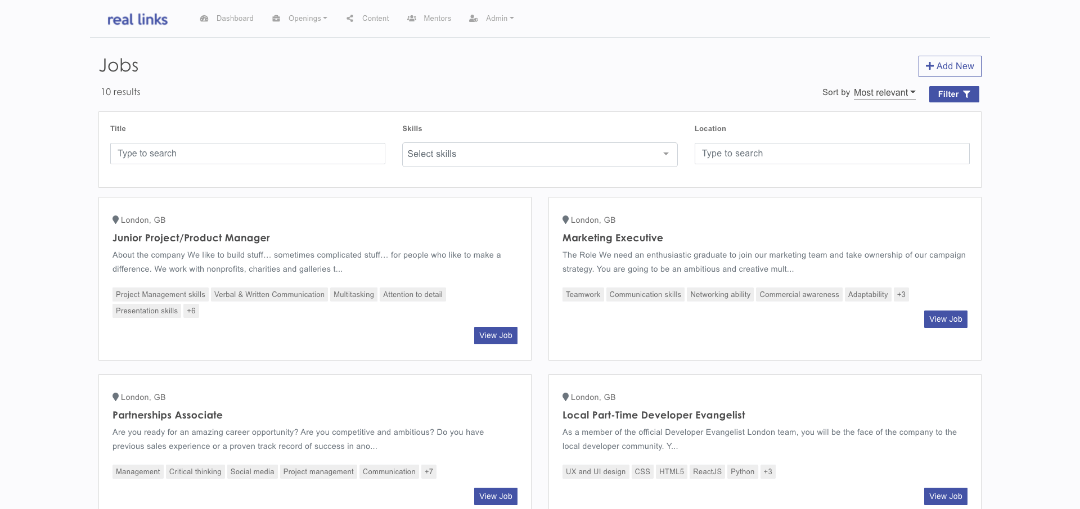Open the Admin dropdown menu
Viewport: 1080px width, 509px height.
tap(499, 19)
